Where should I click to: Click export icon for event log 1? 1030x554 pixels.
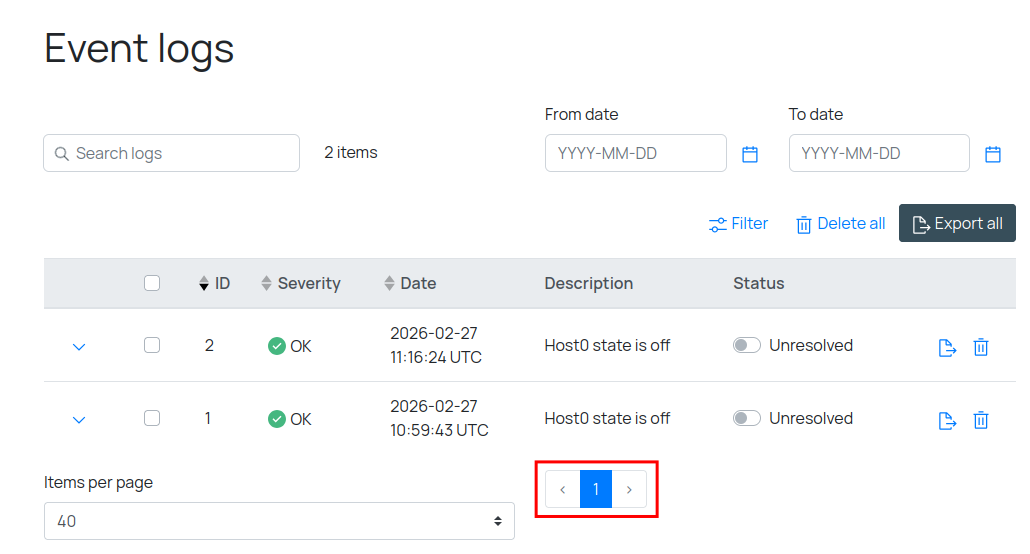[x=947, y=420]
